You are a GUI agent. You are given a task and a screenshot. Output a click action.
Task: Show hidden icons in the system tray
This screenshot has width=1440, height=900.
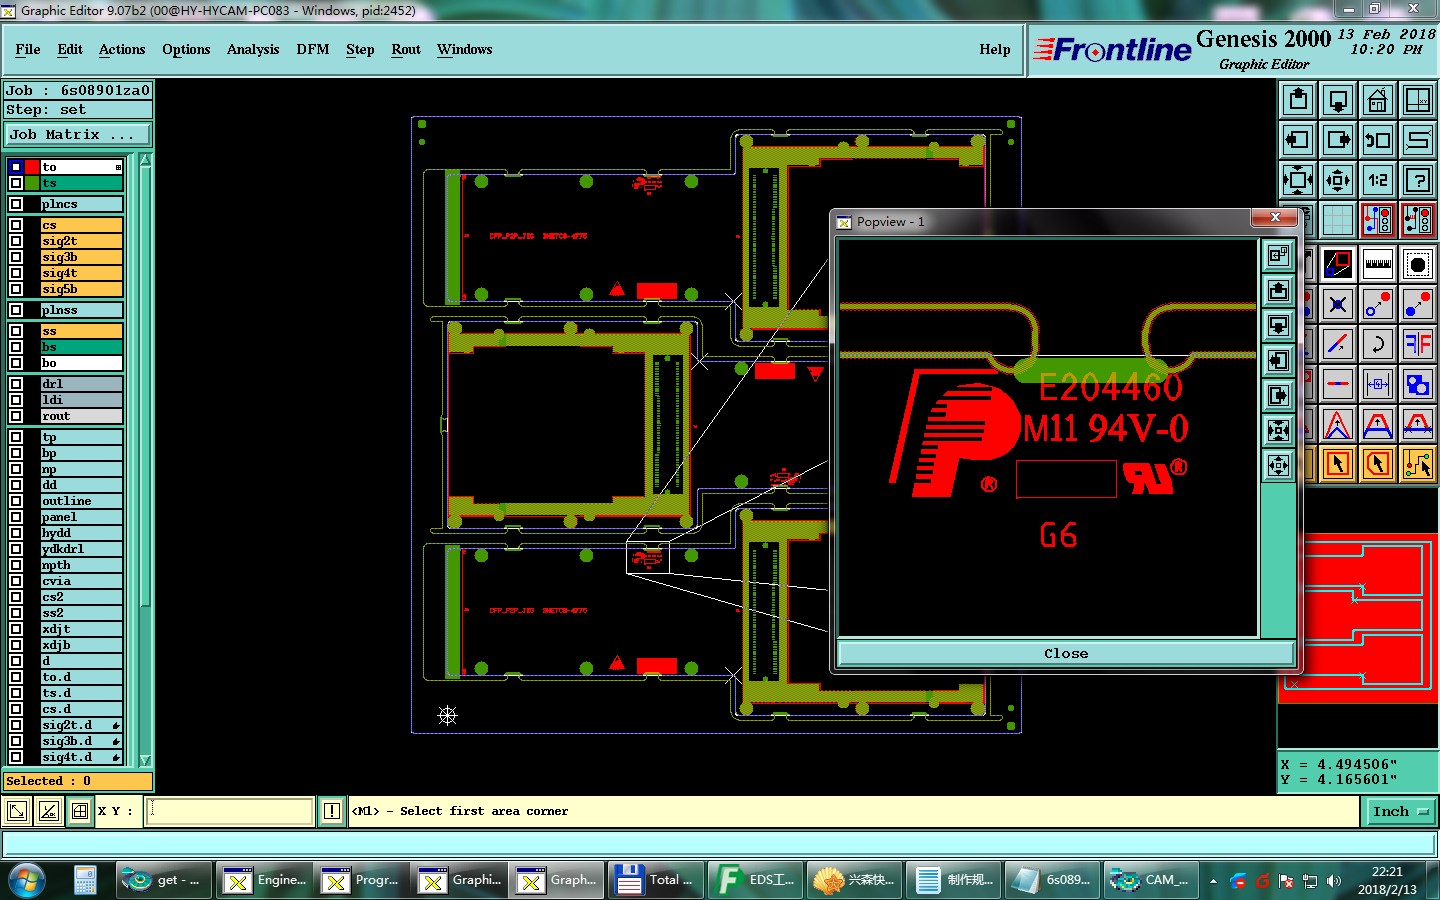click(1213, 881)
